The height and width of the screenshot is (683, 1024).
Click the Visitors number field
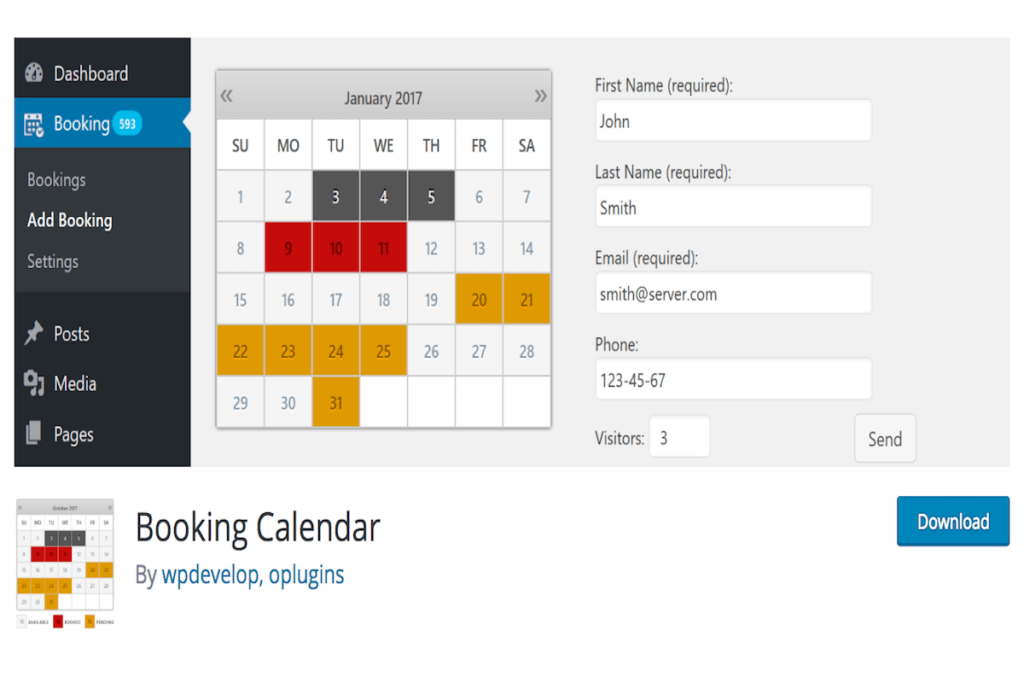click(x=680, y=437)
